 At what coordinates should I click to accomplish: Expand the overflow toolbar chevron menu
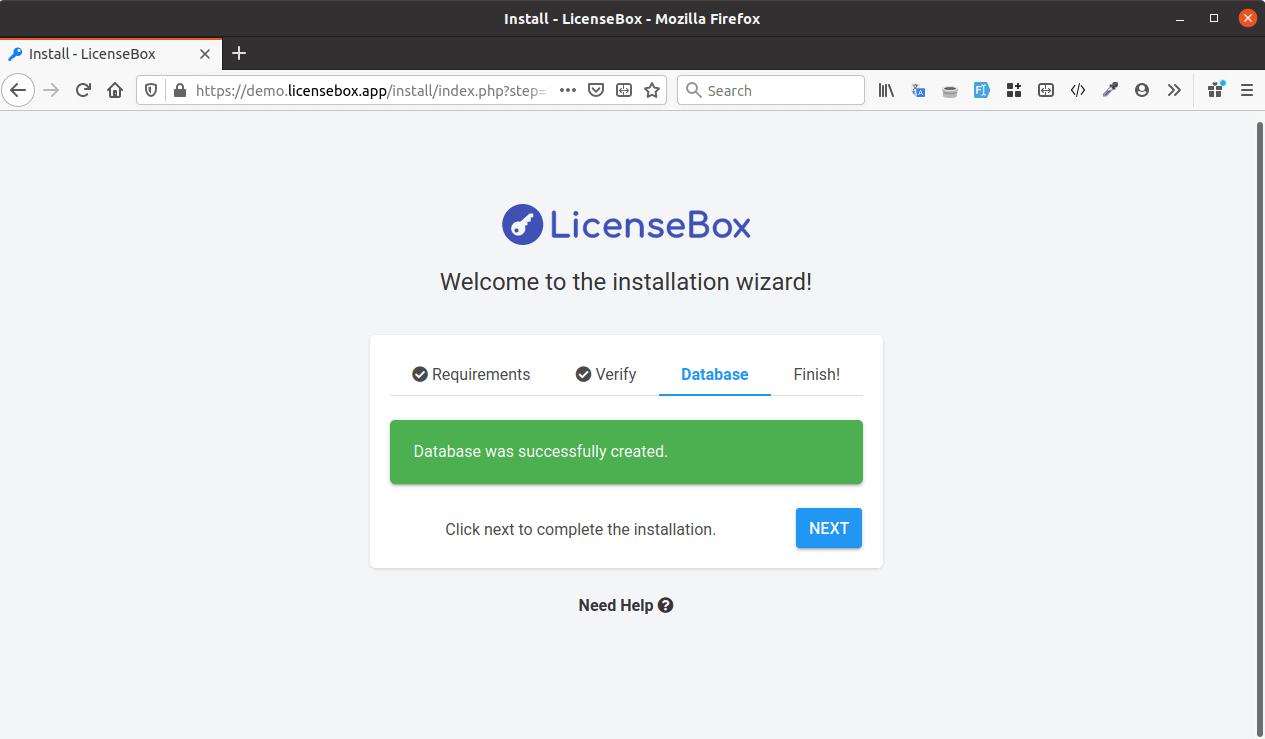pos(1174,90)
